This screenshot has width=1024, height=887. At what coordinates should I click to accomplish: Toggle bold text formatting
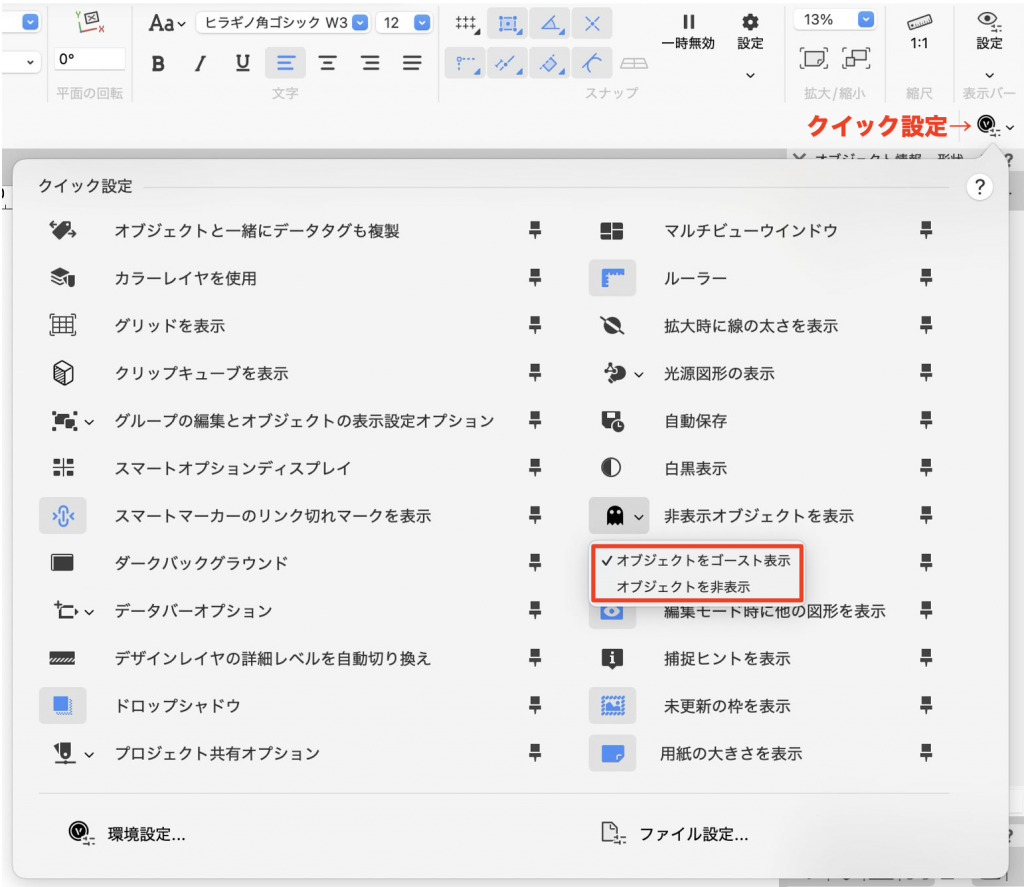(158, 63)
